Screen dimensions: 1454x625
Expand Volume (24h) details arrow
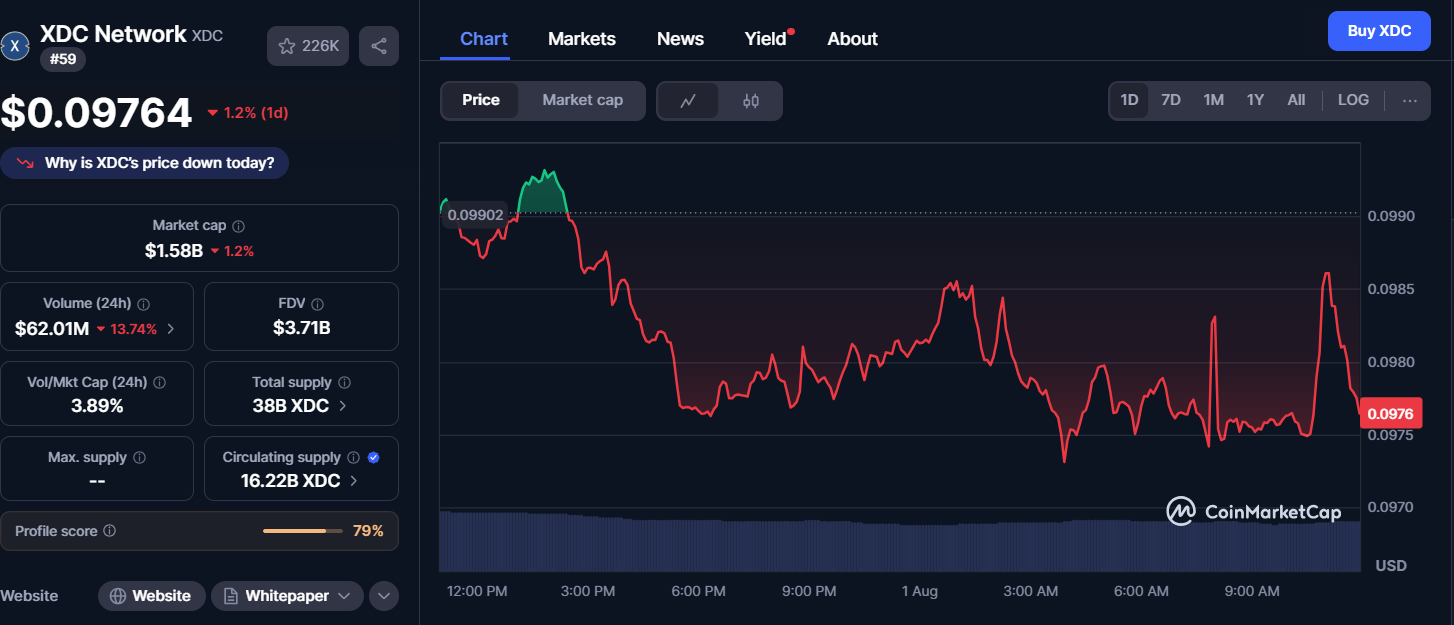coord(171,329)
